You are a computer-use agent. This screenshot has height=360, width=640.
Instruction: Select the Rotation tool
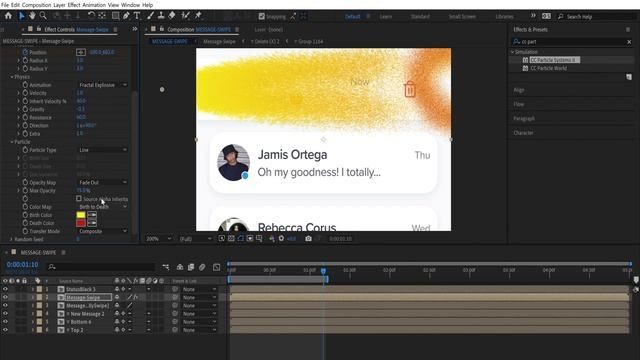point(91,16)
